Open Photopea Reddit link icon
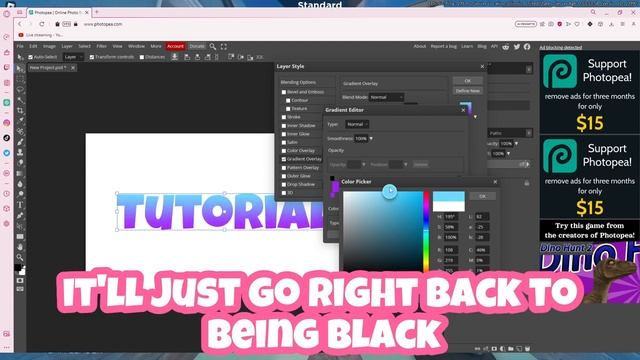 (x=506, y=47)
